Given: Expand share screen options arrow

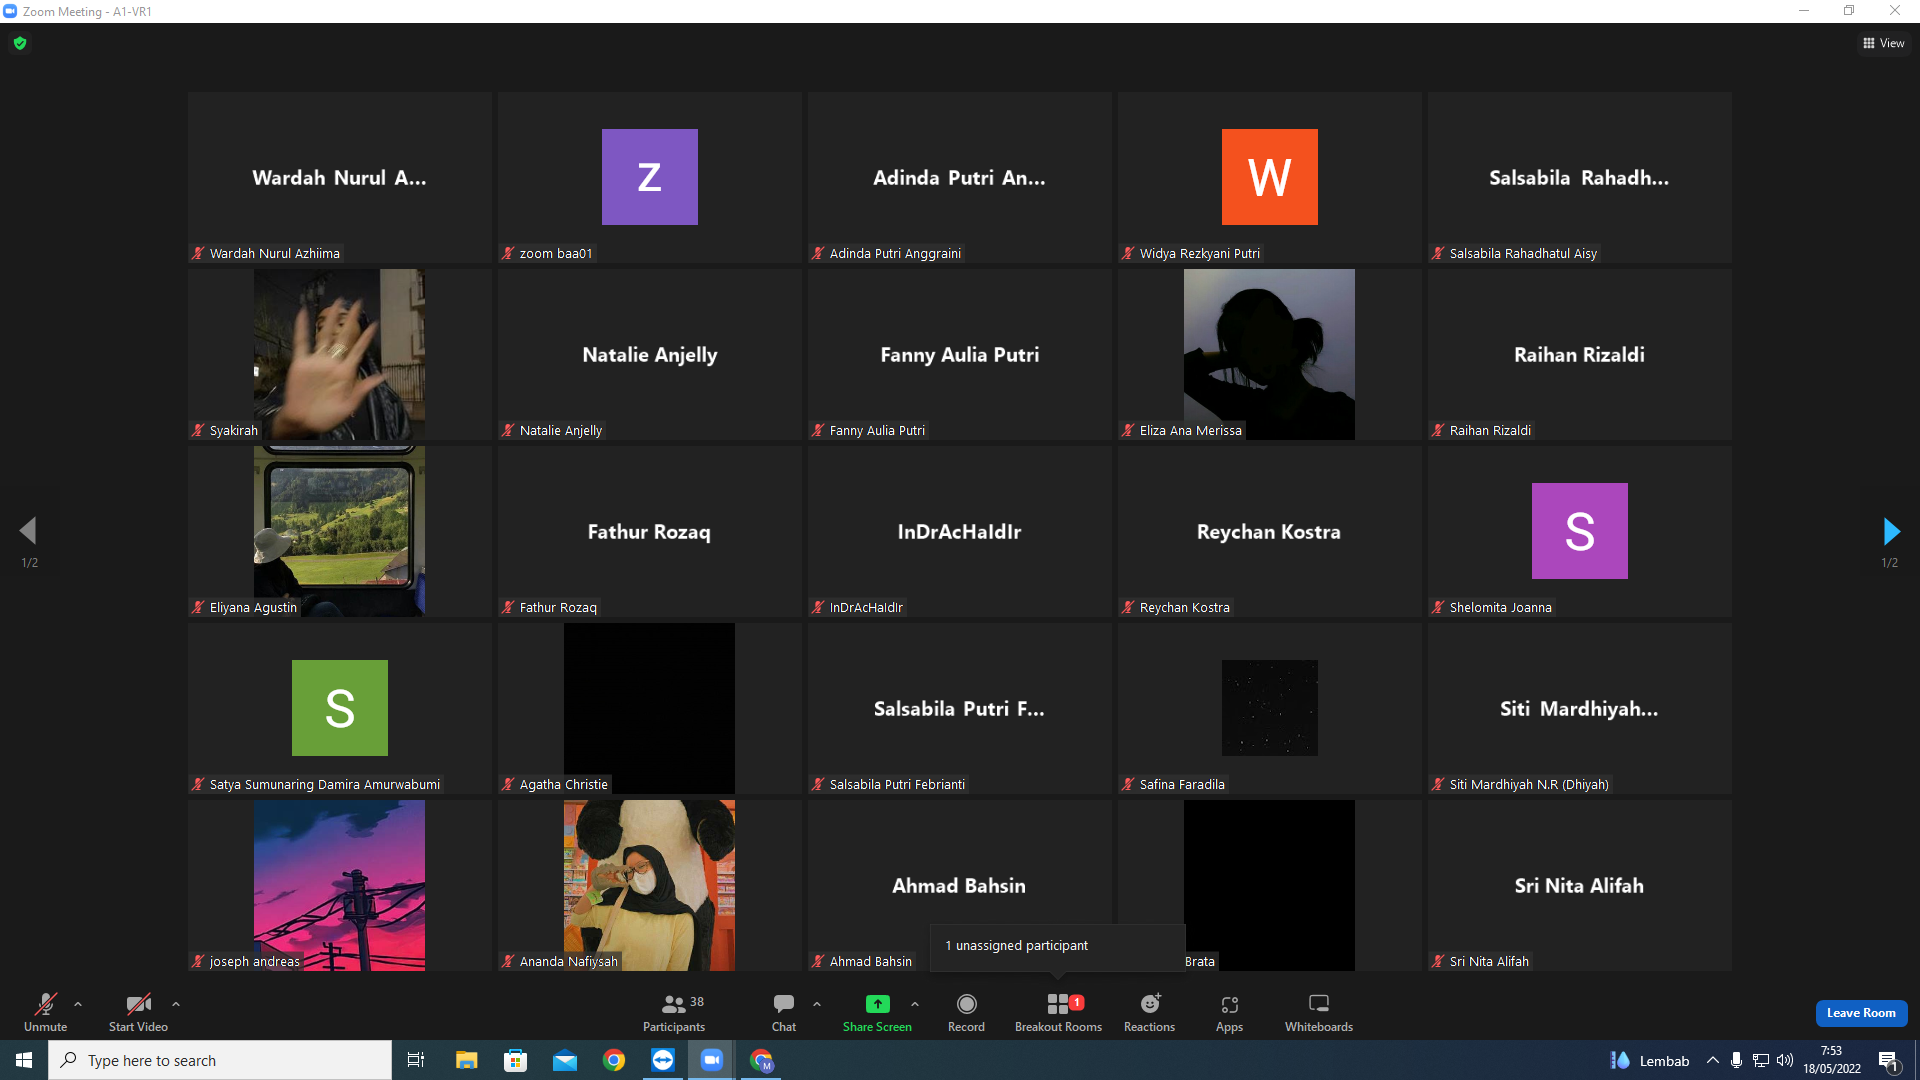Looking at the screenshot, I should point(915,1004).
